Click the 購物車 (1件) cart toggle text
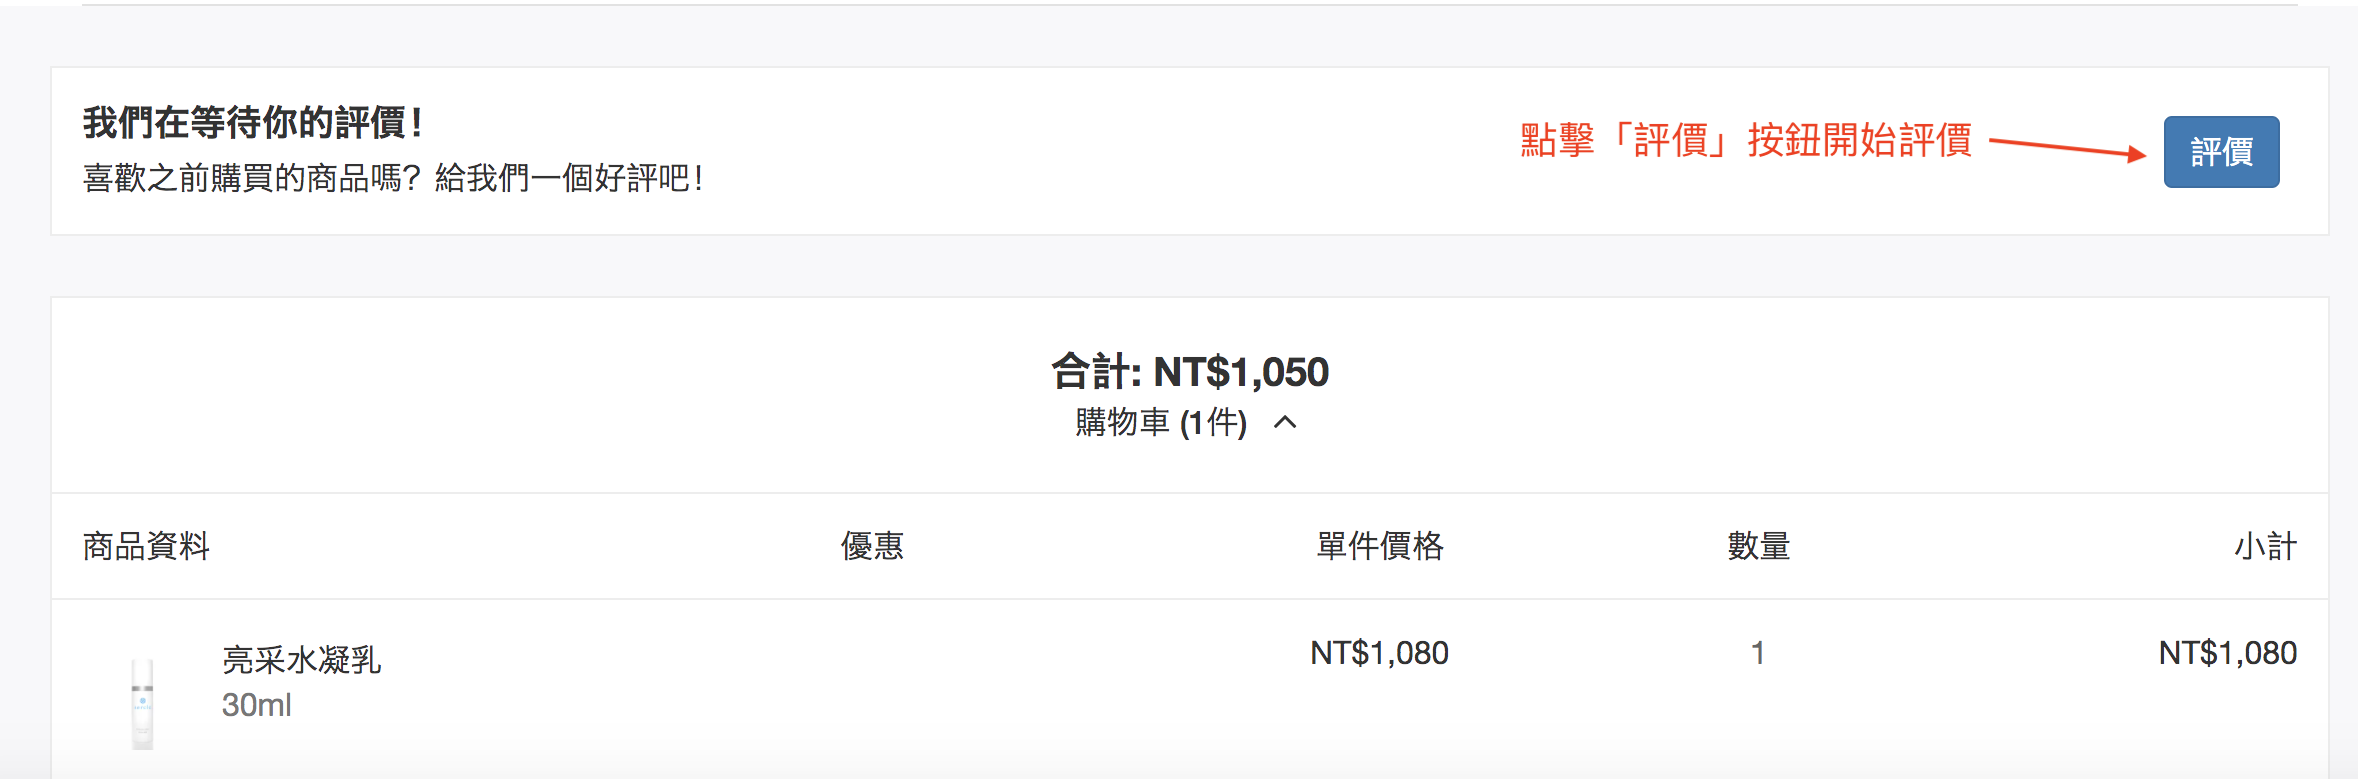Screen dimensions: 2358x779 point(1161,423)
